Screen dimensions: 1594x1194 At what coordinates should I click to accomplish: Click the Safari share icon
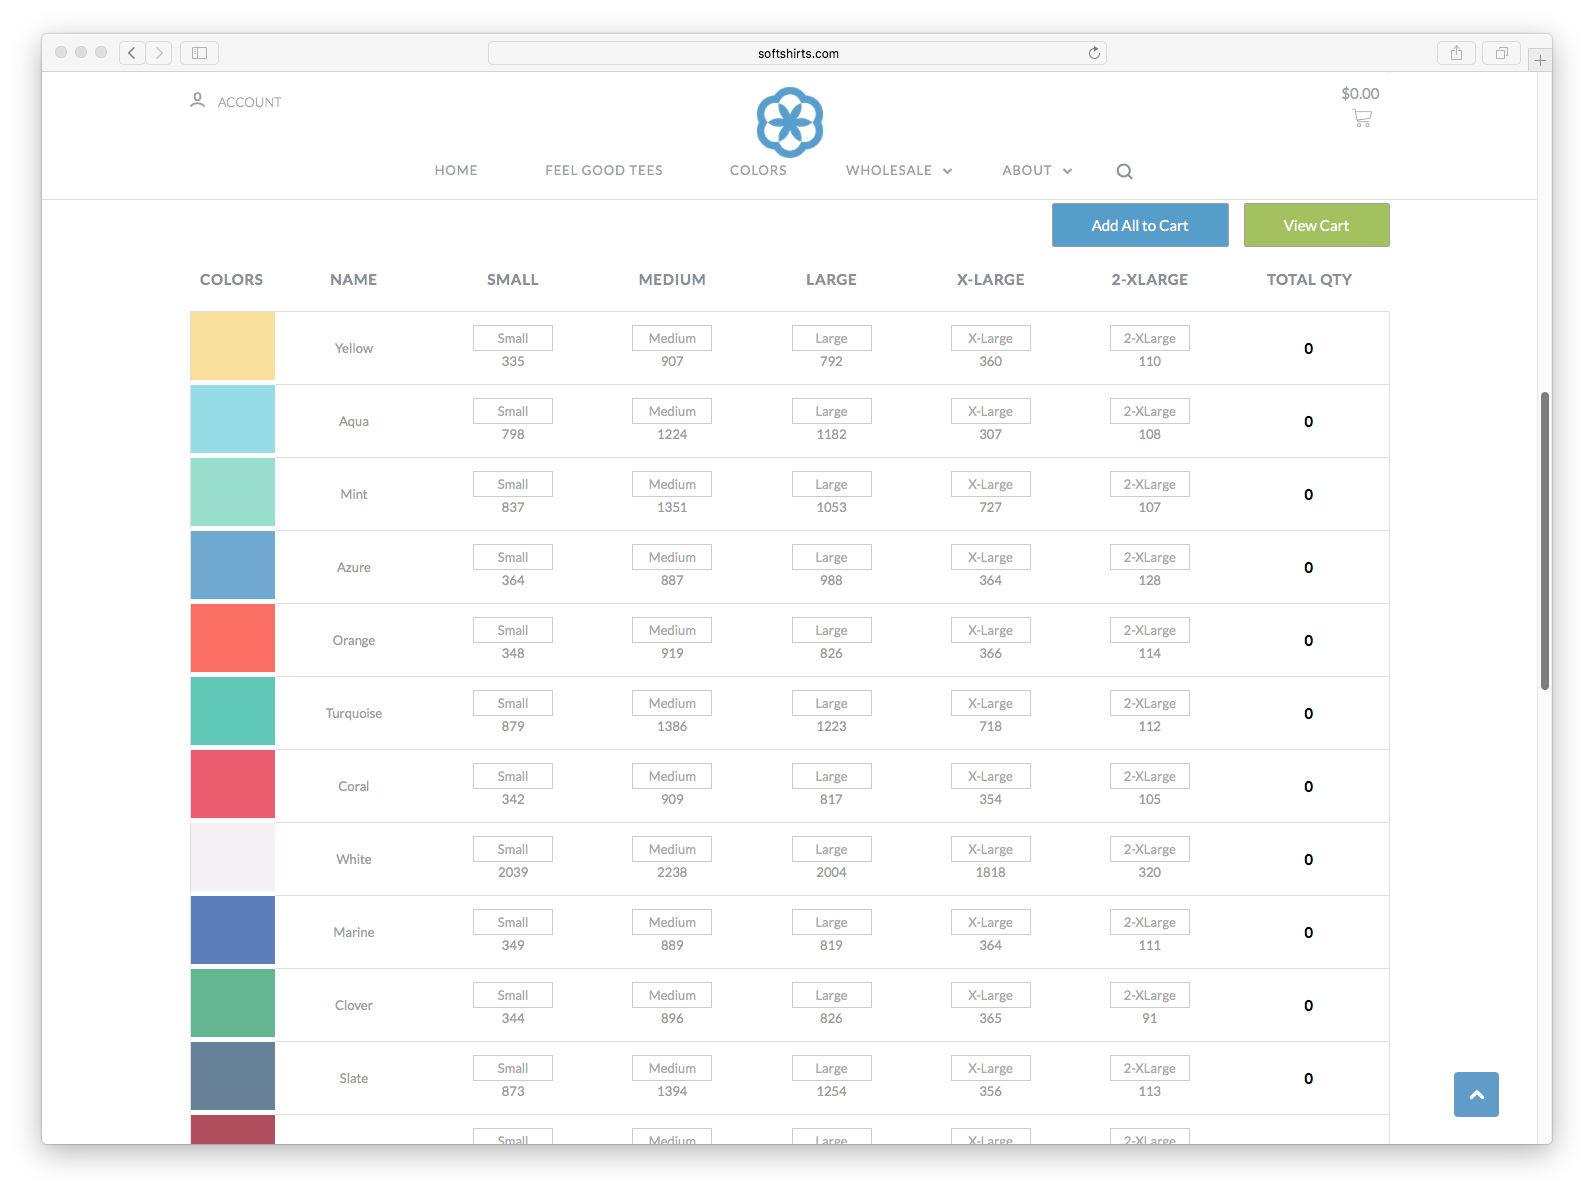(1456, 53)
